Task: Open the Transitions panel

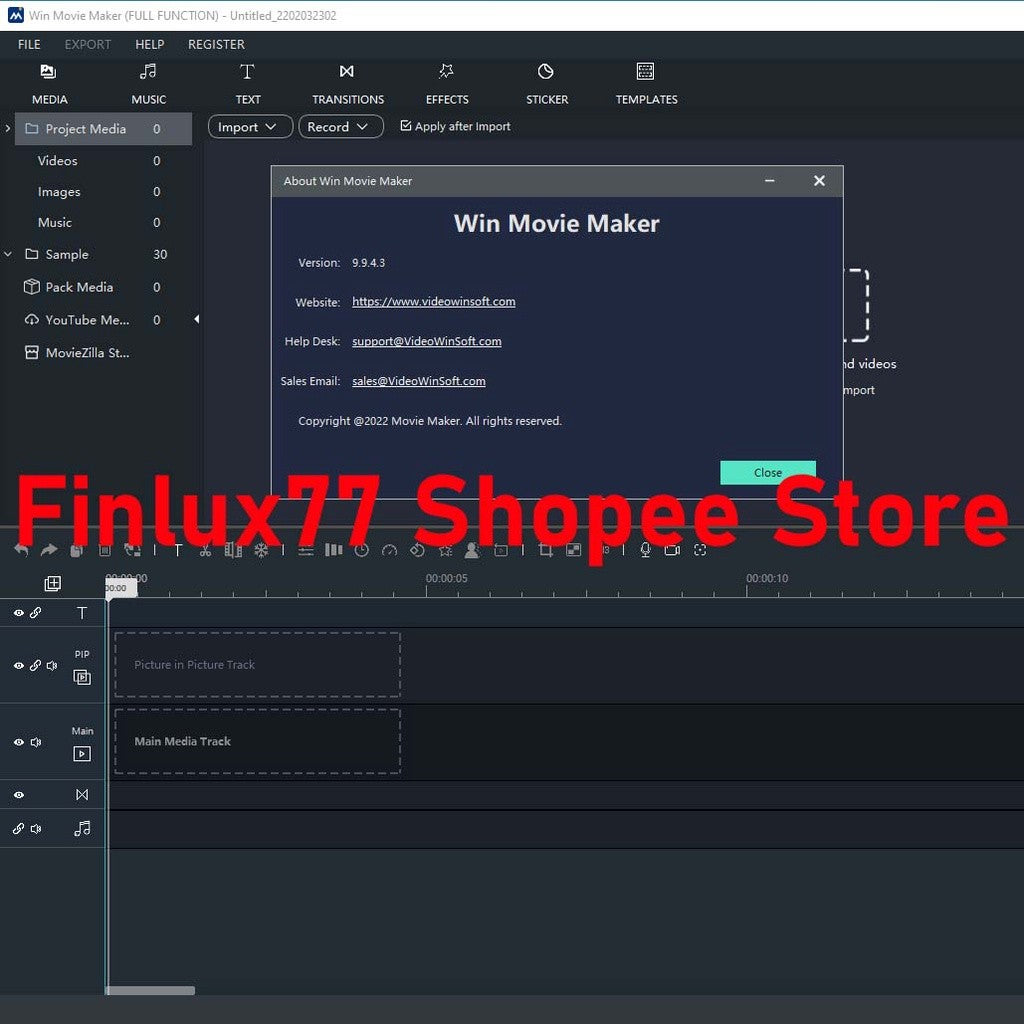Action: point(347,83)
